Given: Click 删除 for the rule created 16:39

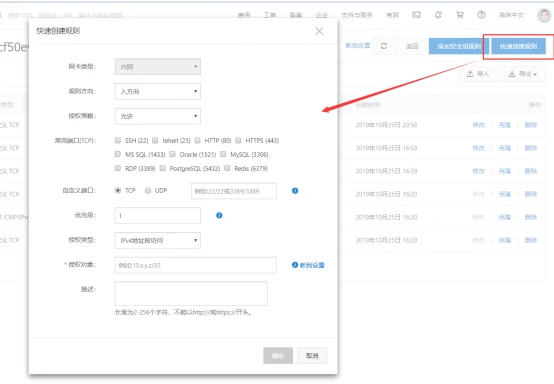Looking at the screenshot, I should coord(531,171).
